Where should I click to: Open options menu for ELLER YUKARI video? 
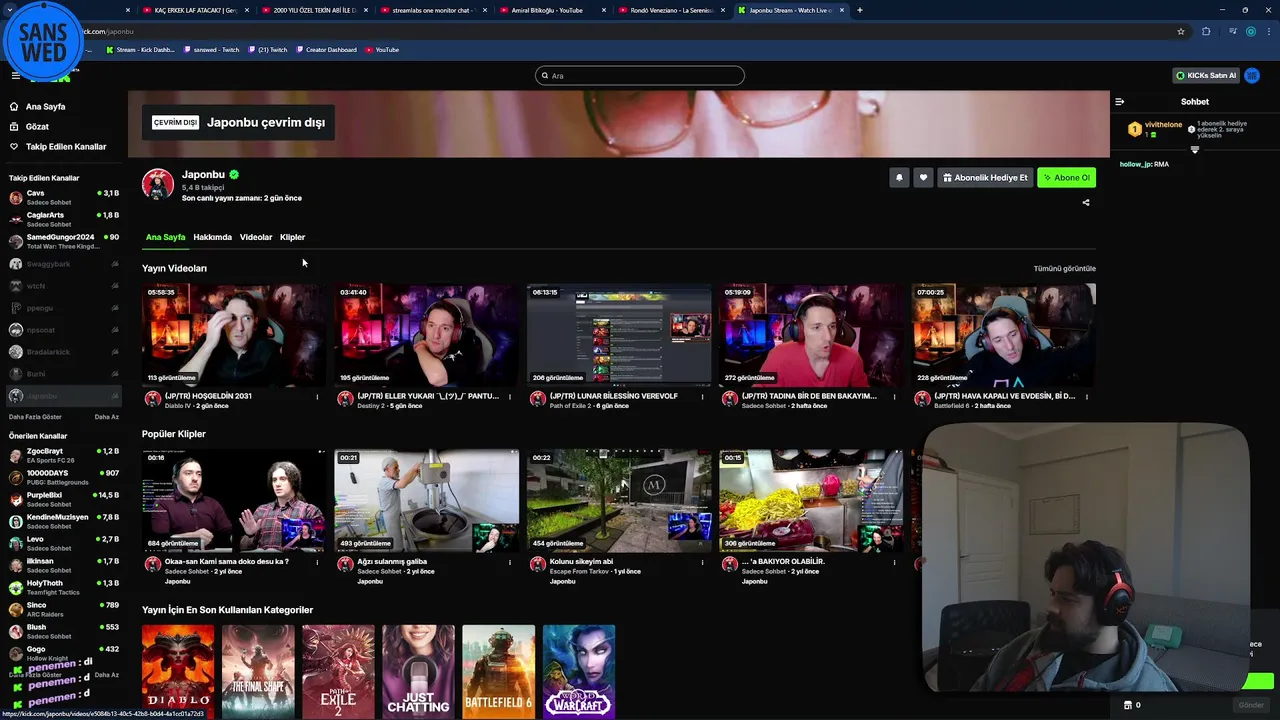(x=510, y=397)
